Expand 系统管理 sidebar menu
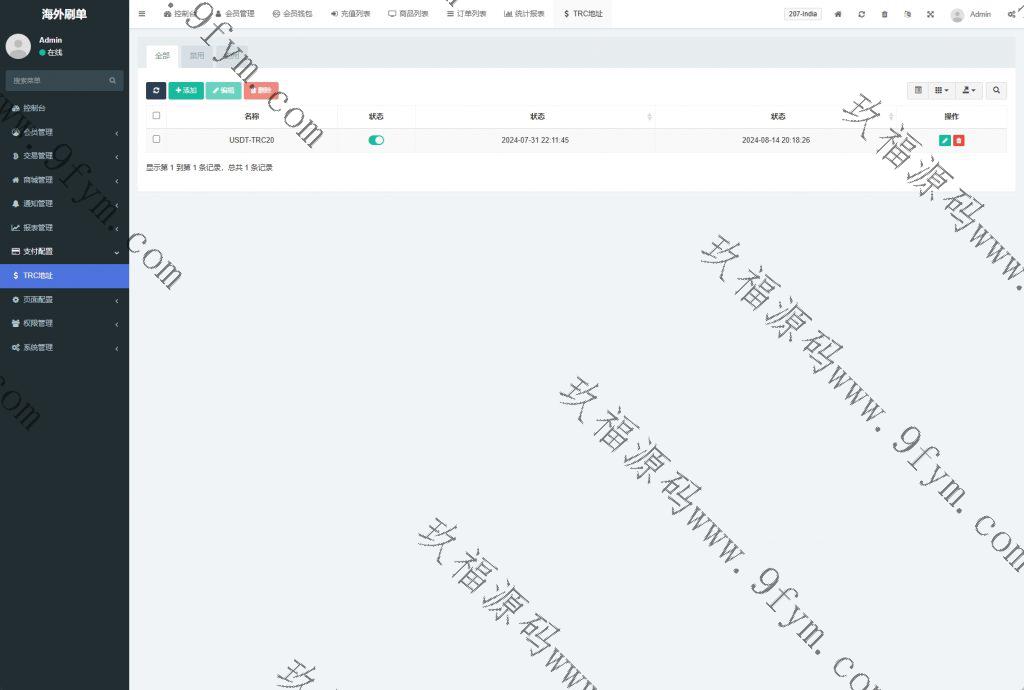The image size is (1024, 690). [64, 347]
